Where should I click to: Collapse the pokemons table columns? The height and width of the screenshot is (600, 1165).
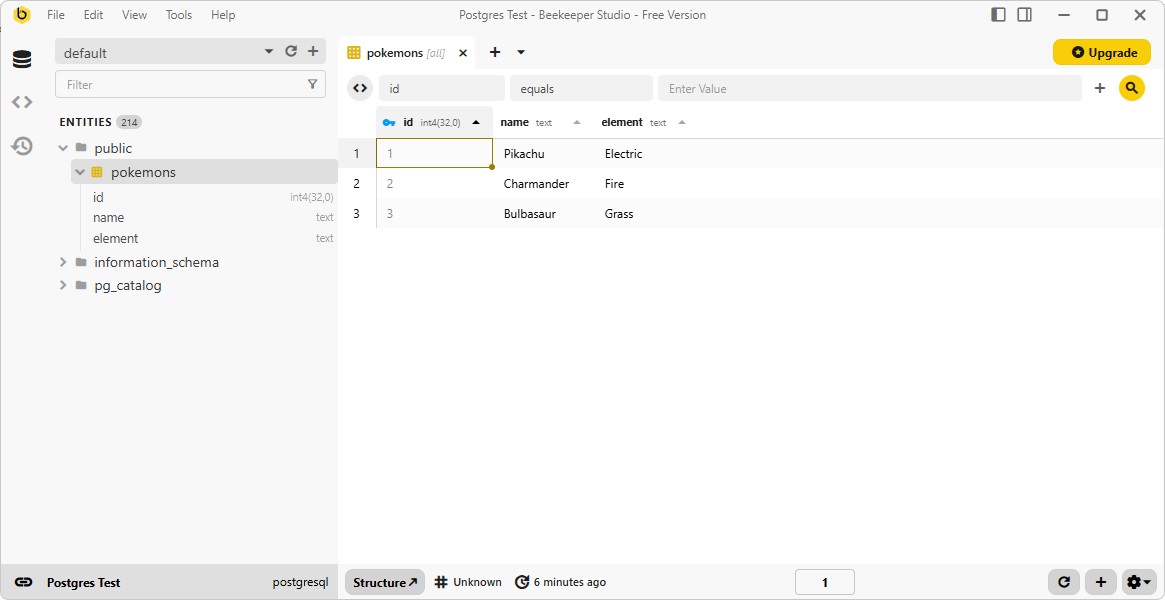click(x=80, y=172)
